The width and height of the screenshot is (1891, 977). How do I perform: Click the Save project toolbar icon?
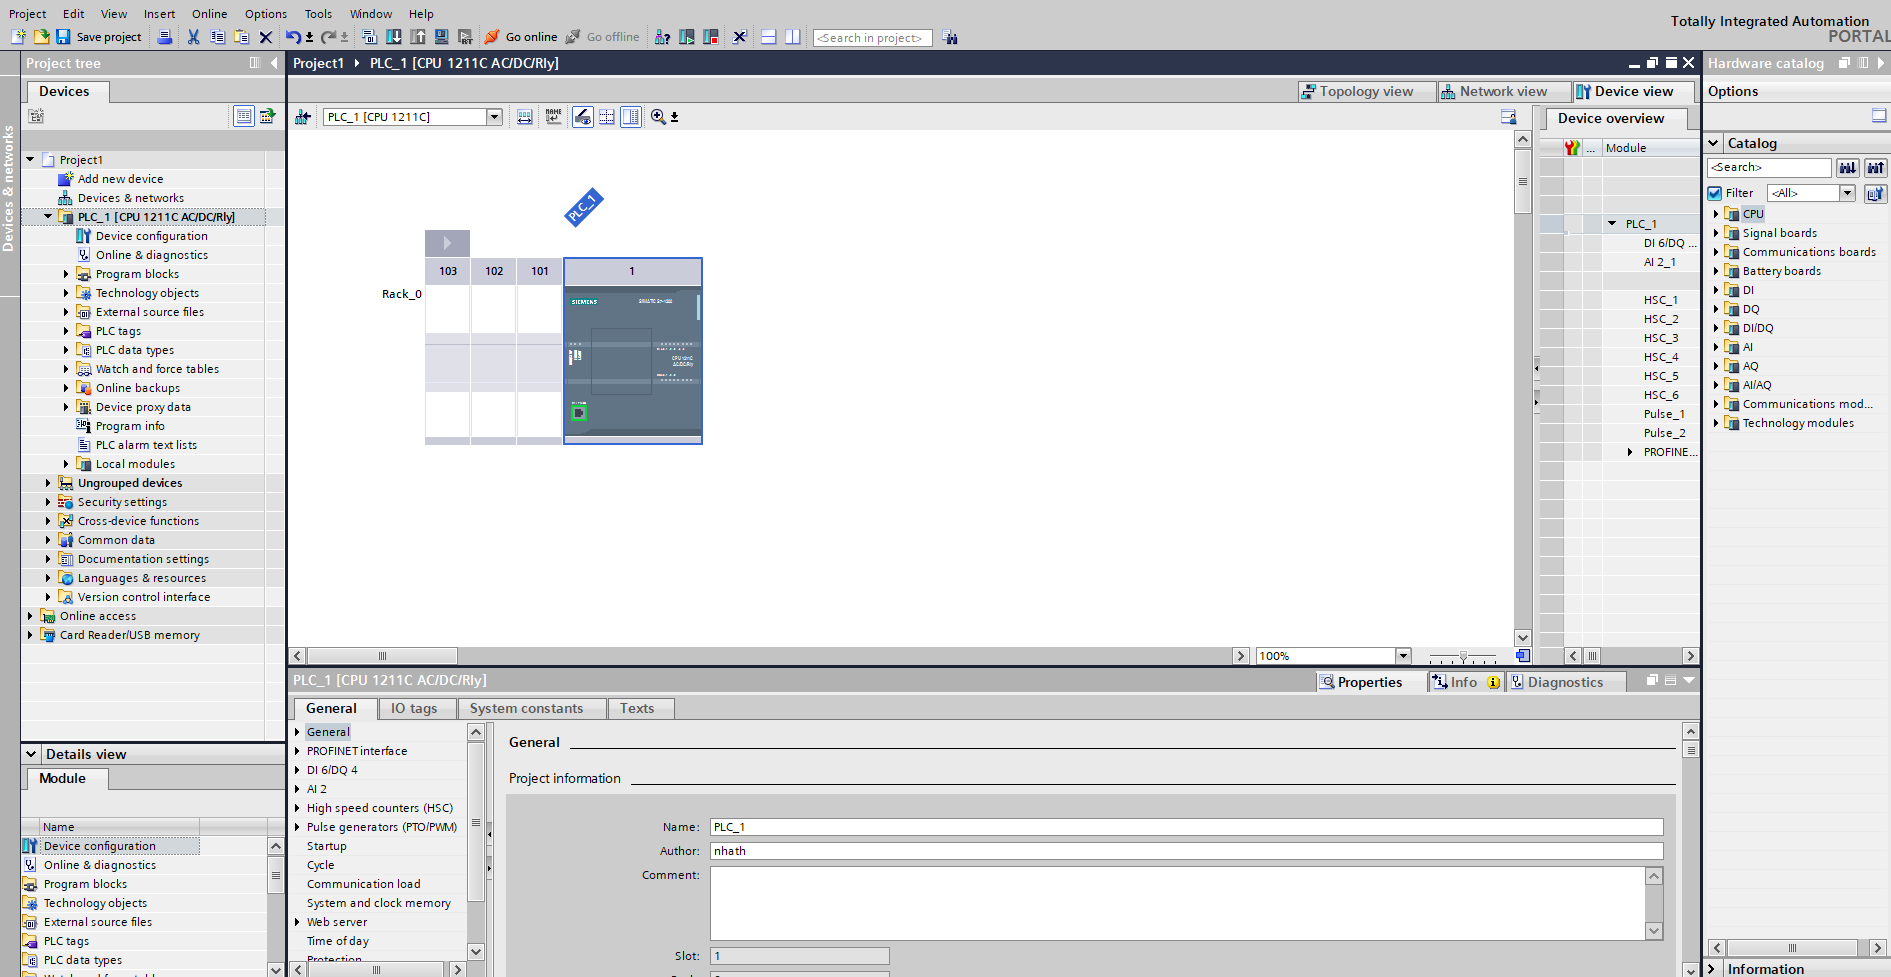point(63,37)
